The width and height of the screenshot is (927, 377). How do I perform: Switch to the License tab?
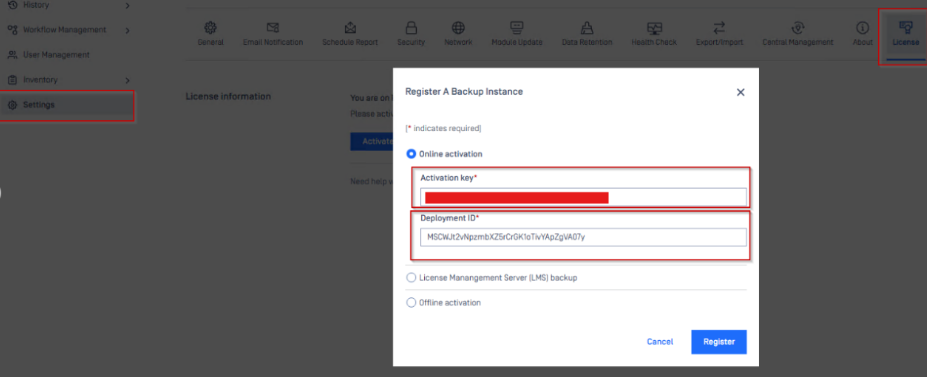(x=905, y=34)
